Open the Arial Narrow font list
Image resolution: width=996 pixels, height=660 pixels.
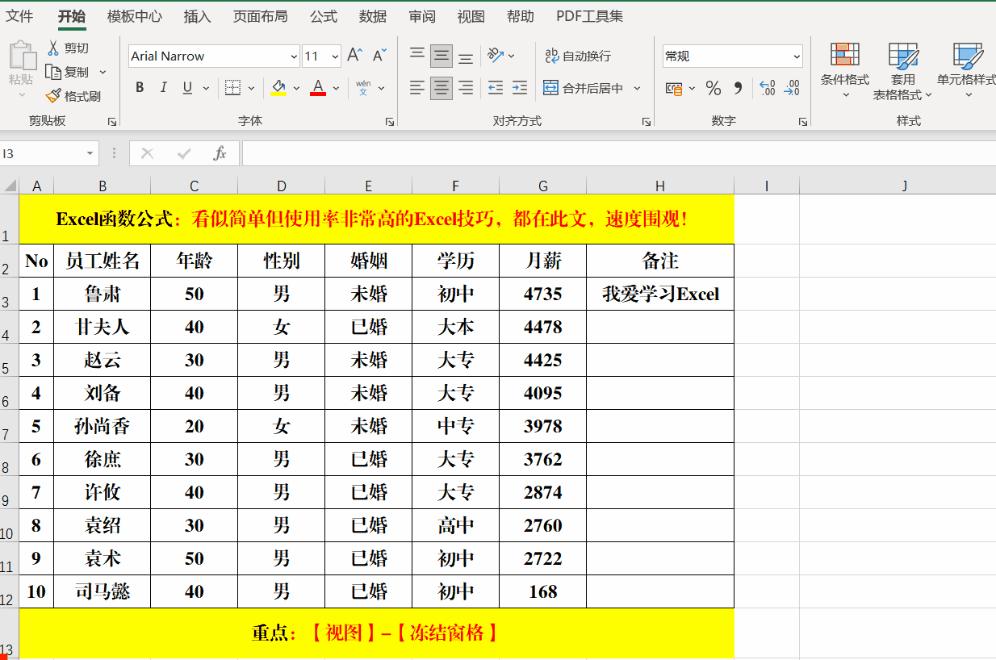(x=292, y=56)
